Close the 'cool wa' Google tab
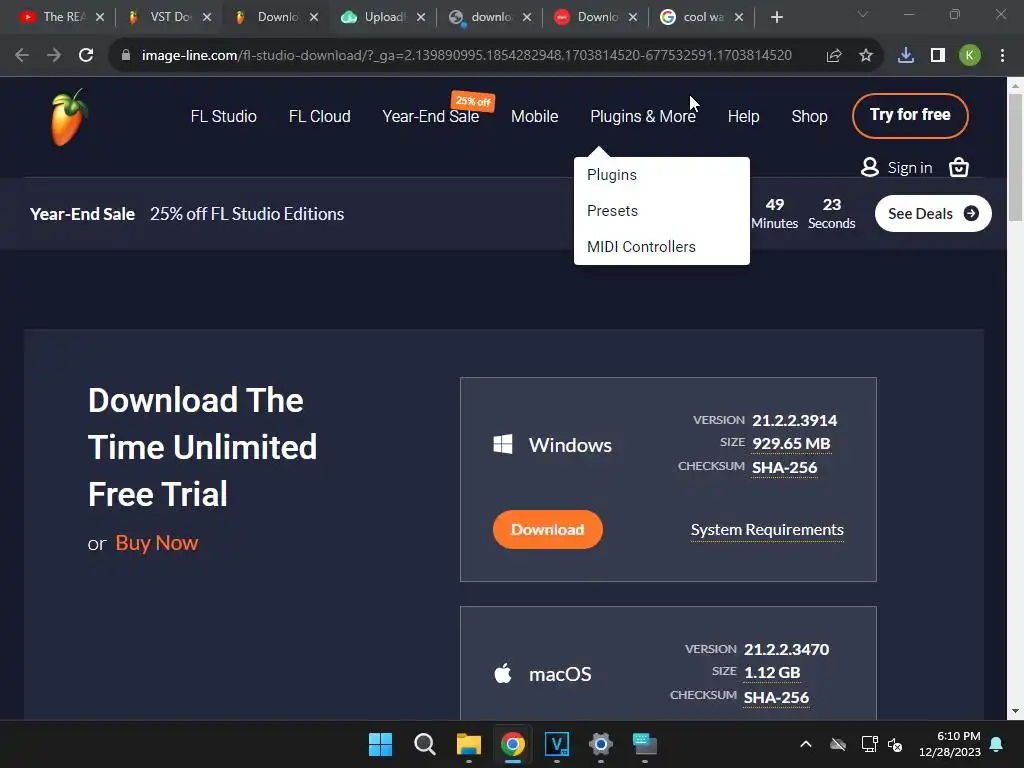 (x=739, y=17)
